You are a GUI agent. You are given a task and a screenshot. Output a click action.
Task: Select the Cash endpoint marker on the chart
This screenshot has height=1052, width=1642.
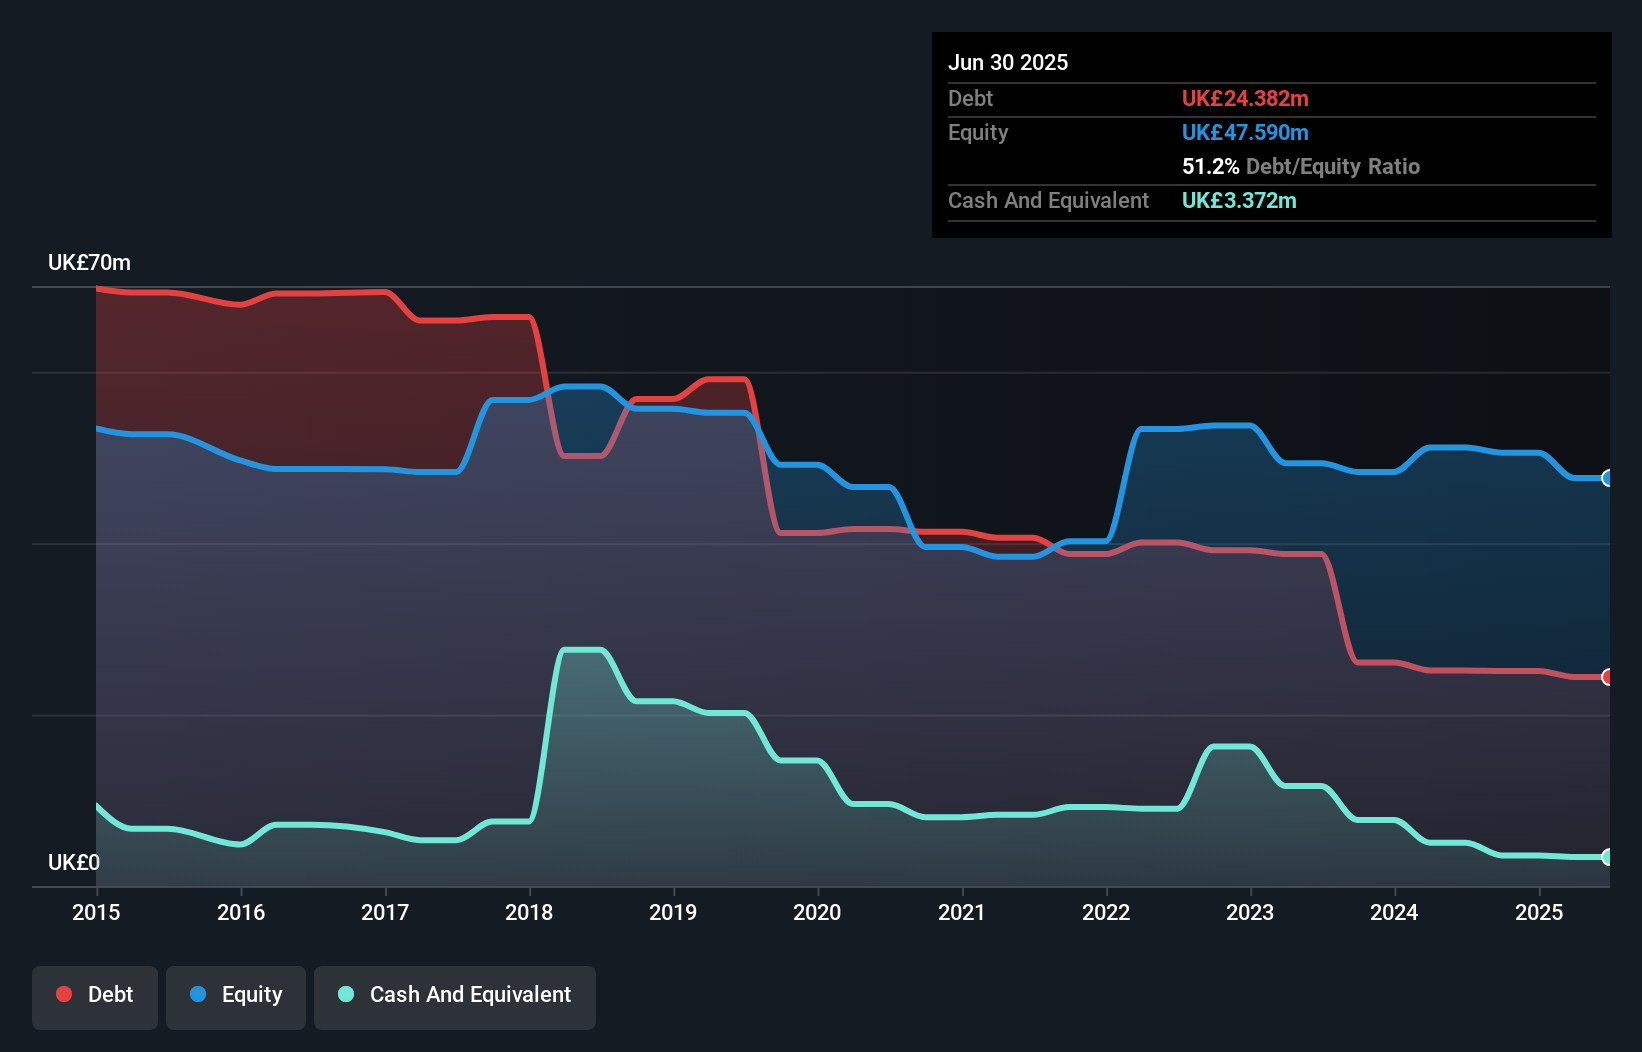coord(1606,858)
